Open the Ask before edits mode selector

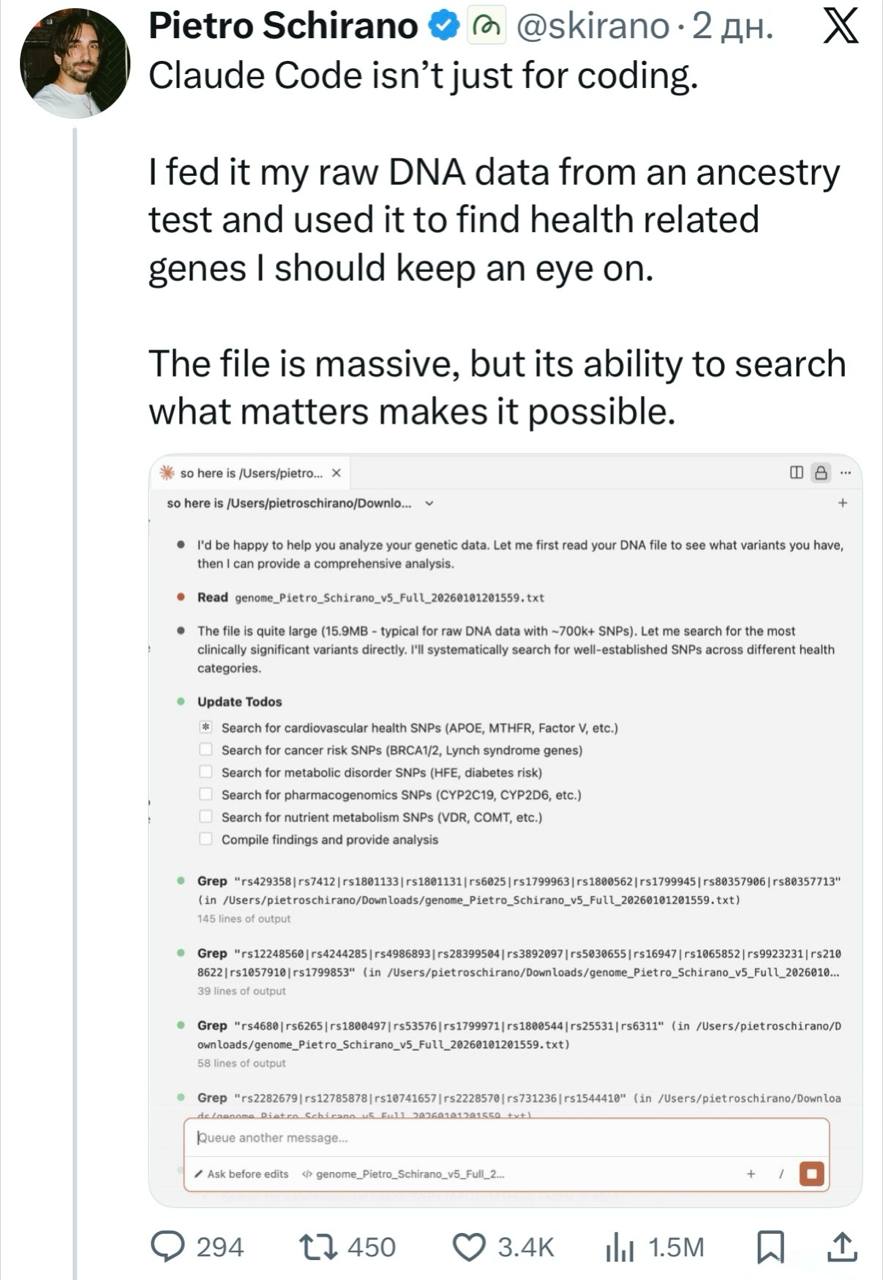pos(241,1174)
